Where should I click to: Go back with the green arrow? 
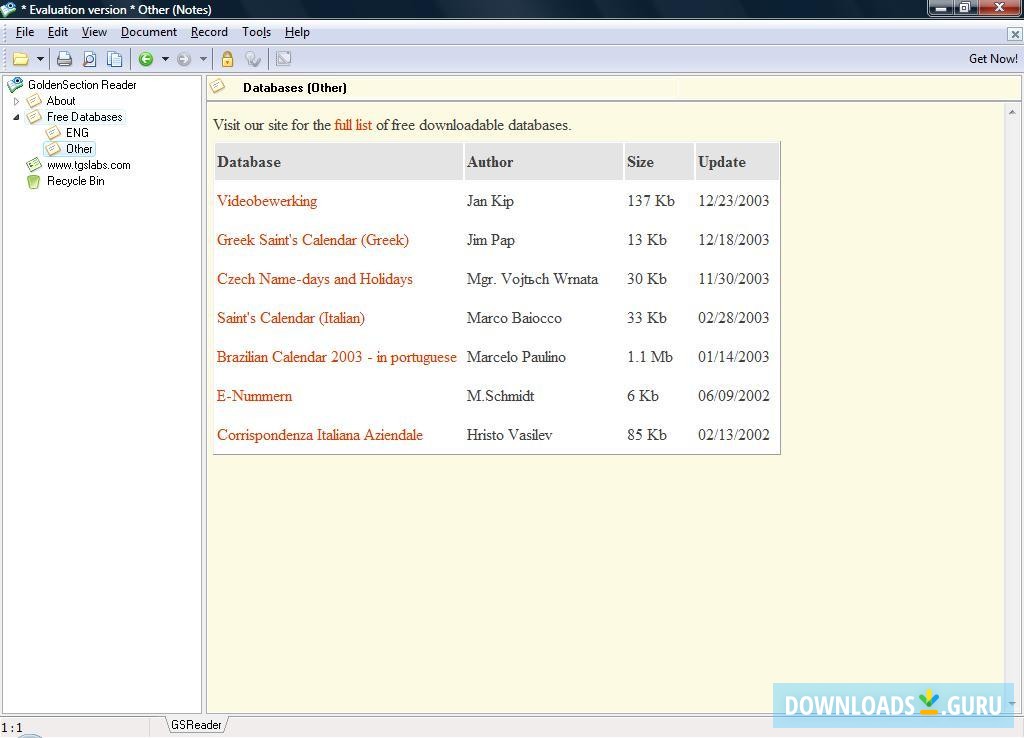coord(146,59)
